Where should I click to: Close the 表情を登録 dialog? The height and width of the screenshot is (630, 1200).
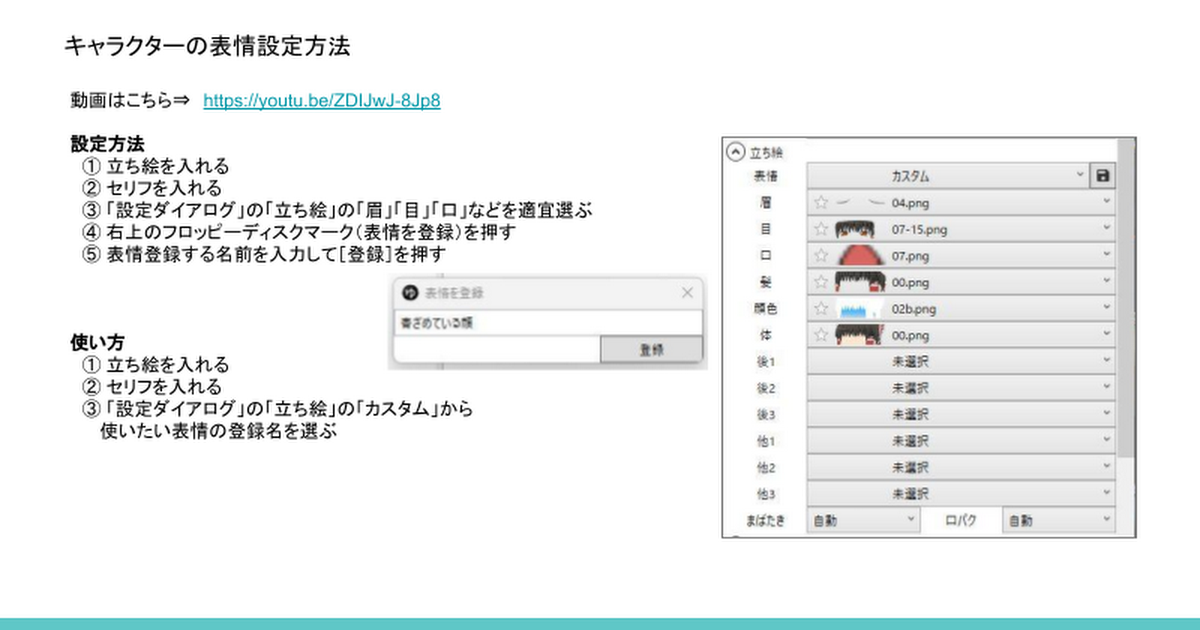[687, 293]
